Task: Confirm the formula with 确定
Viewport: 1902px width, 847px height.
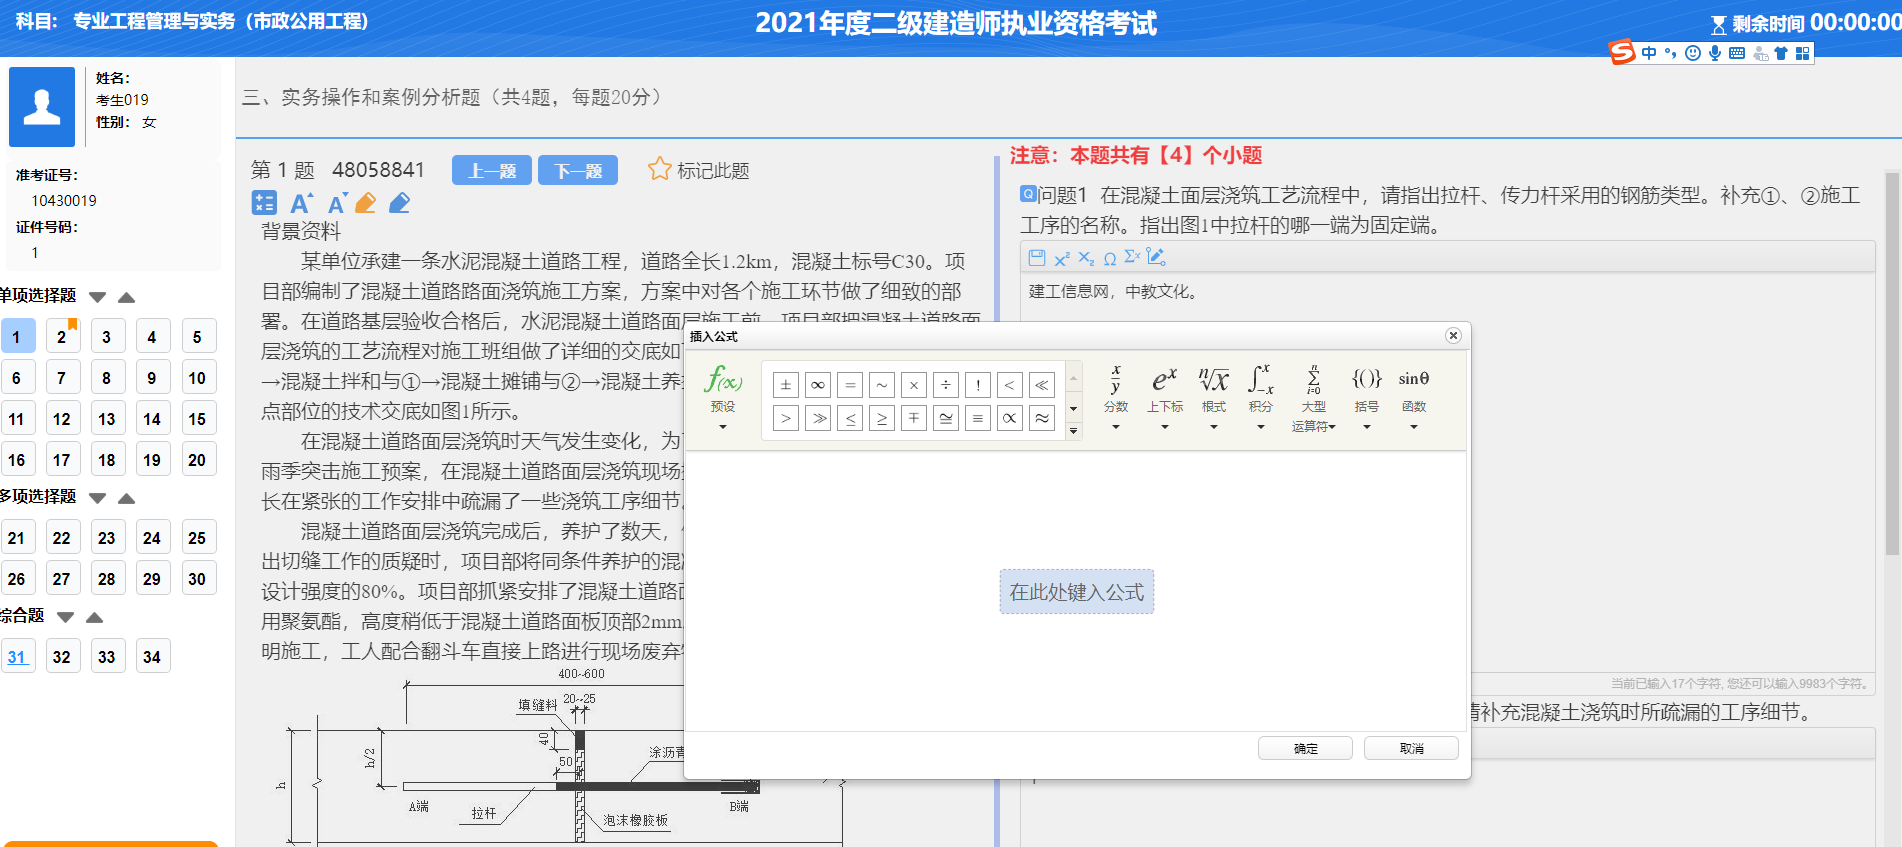Action: (1305, 748)
